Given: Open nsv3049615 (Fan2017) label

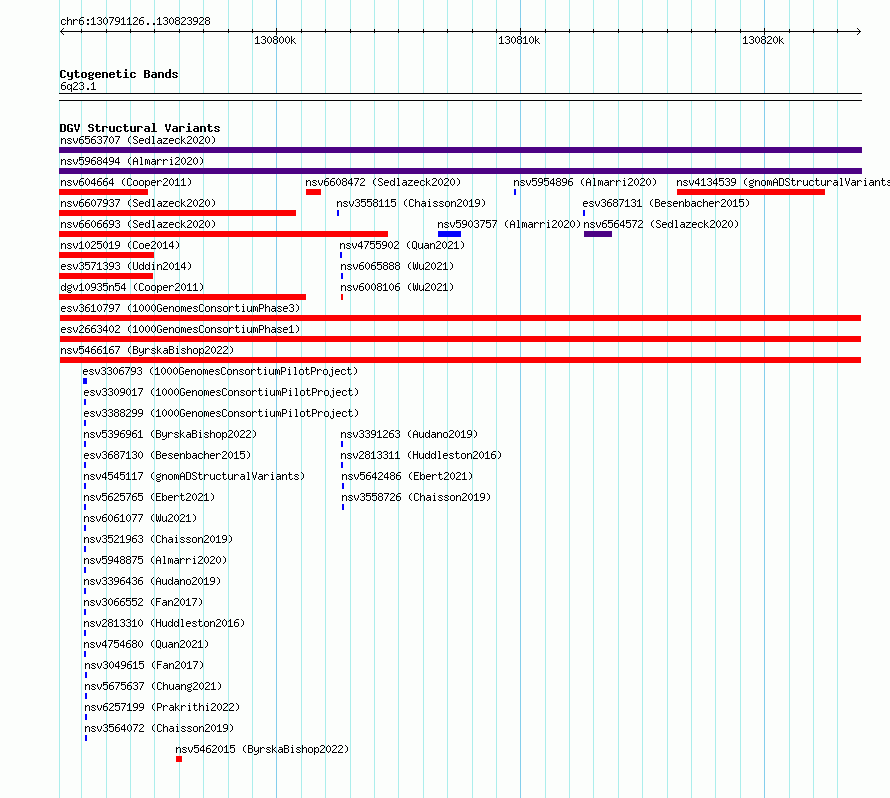Looking at the screenshot, I should 144,665.
